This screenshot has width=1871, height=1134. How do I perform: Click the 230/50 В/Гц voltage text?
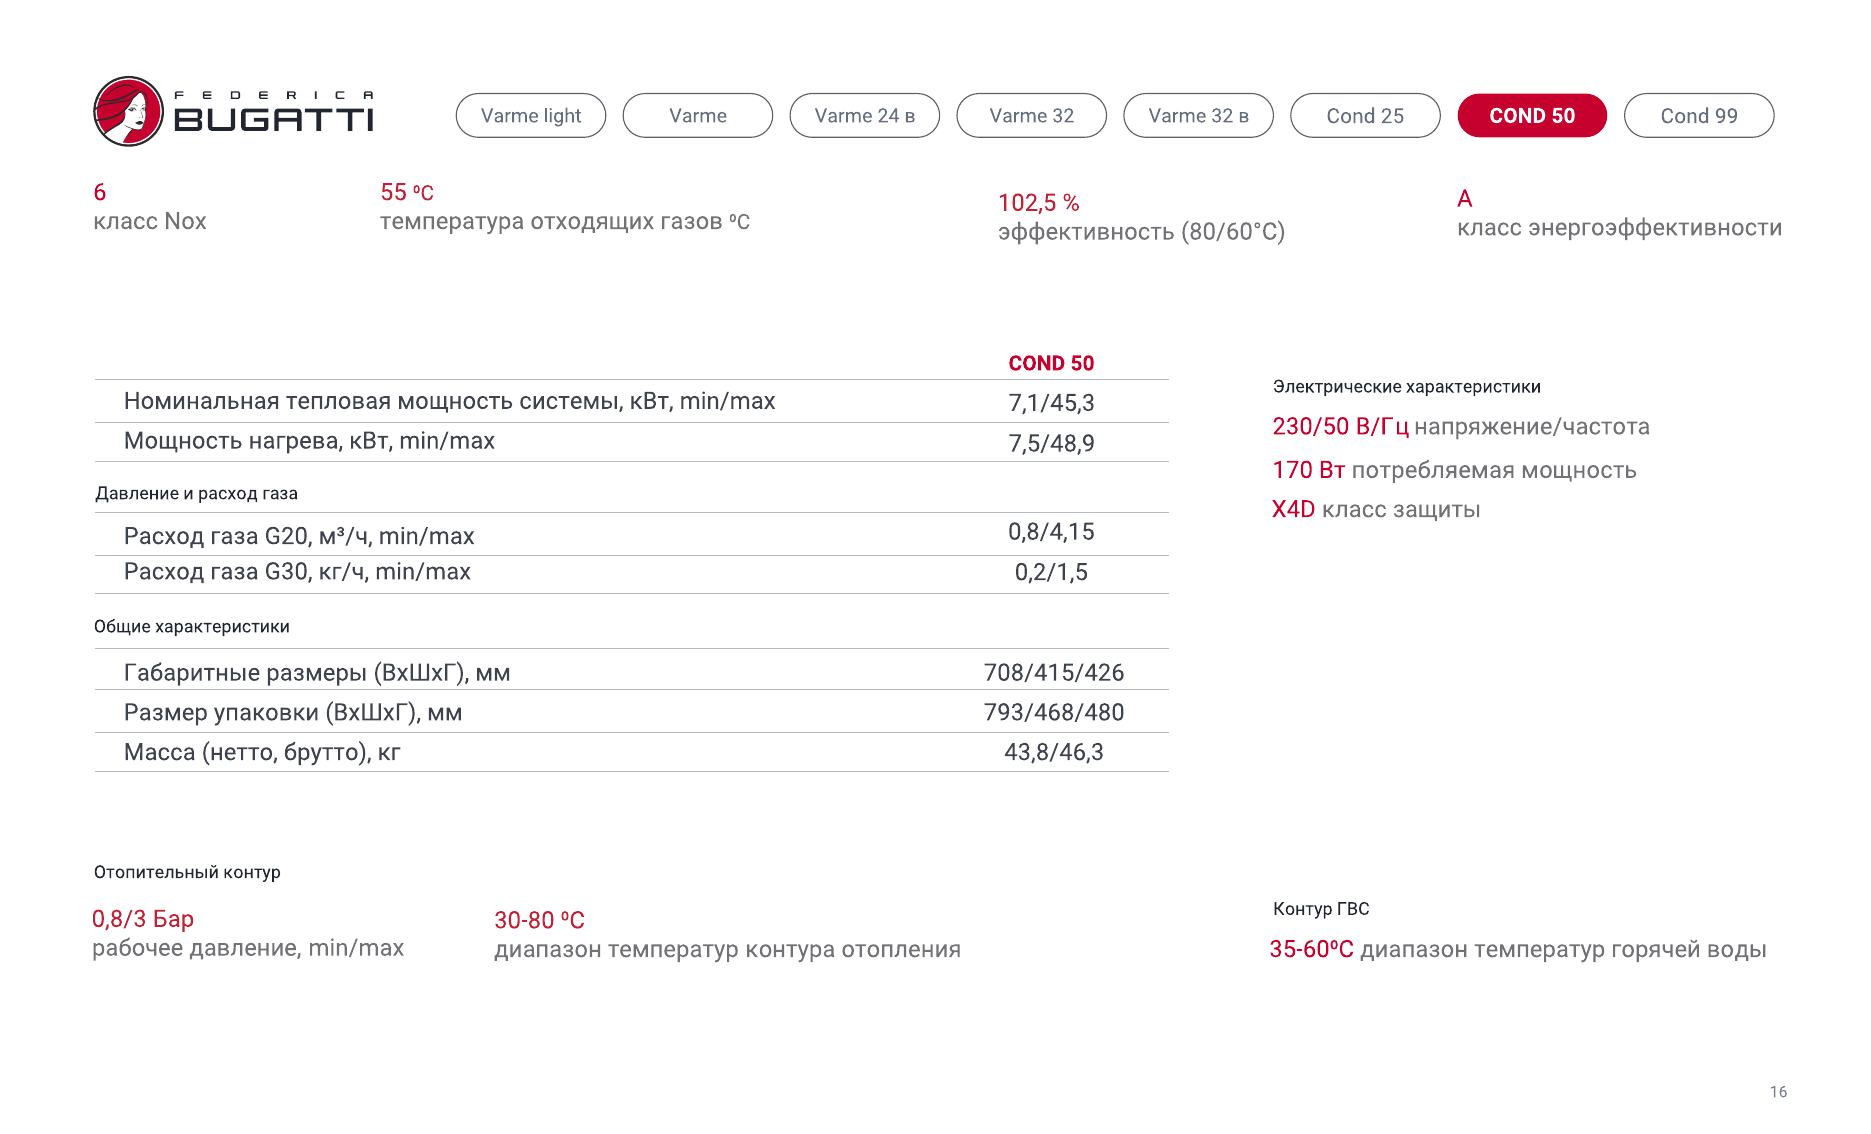(1340, 427)
